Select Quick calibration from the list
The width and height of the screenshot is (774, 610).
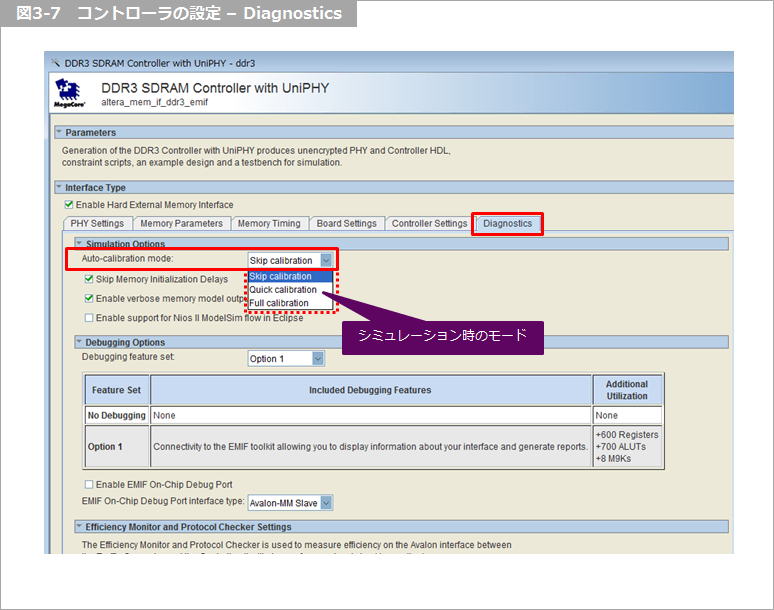coord(283,290)
